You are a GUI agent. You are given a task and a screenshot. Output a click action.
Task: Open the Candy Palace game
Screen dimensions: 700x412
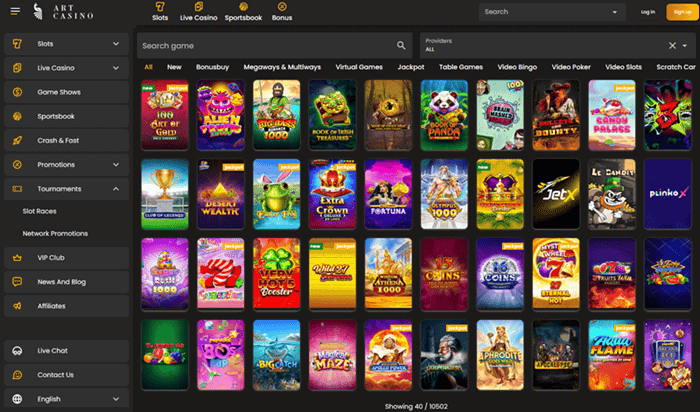point(612,115)
